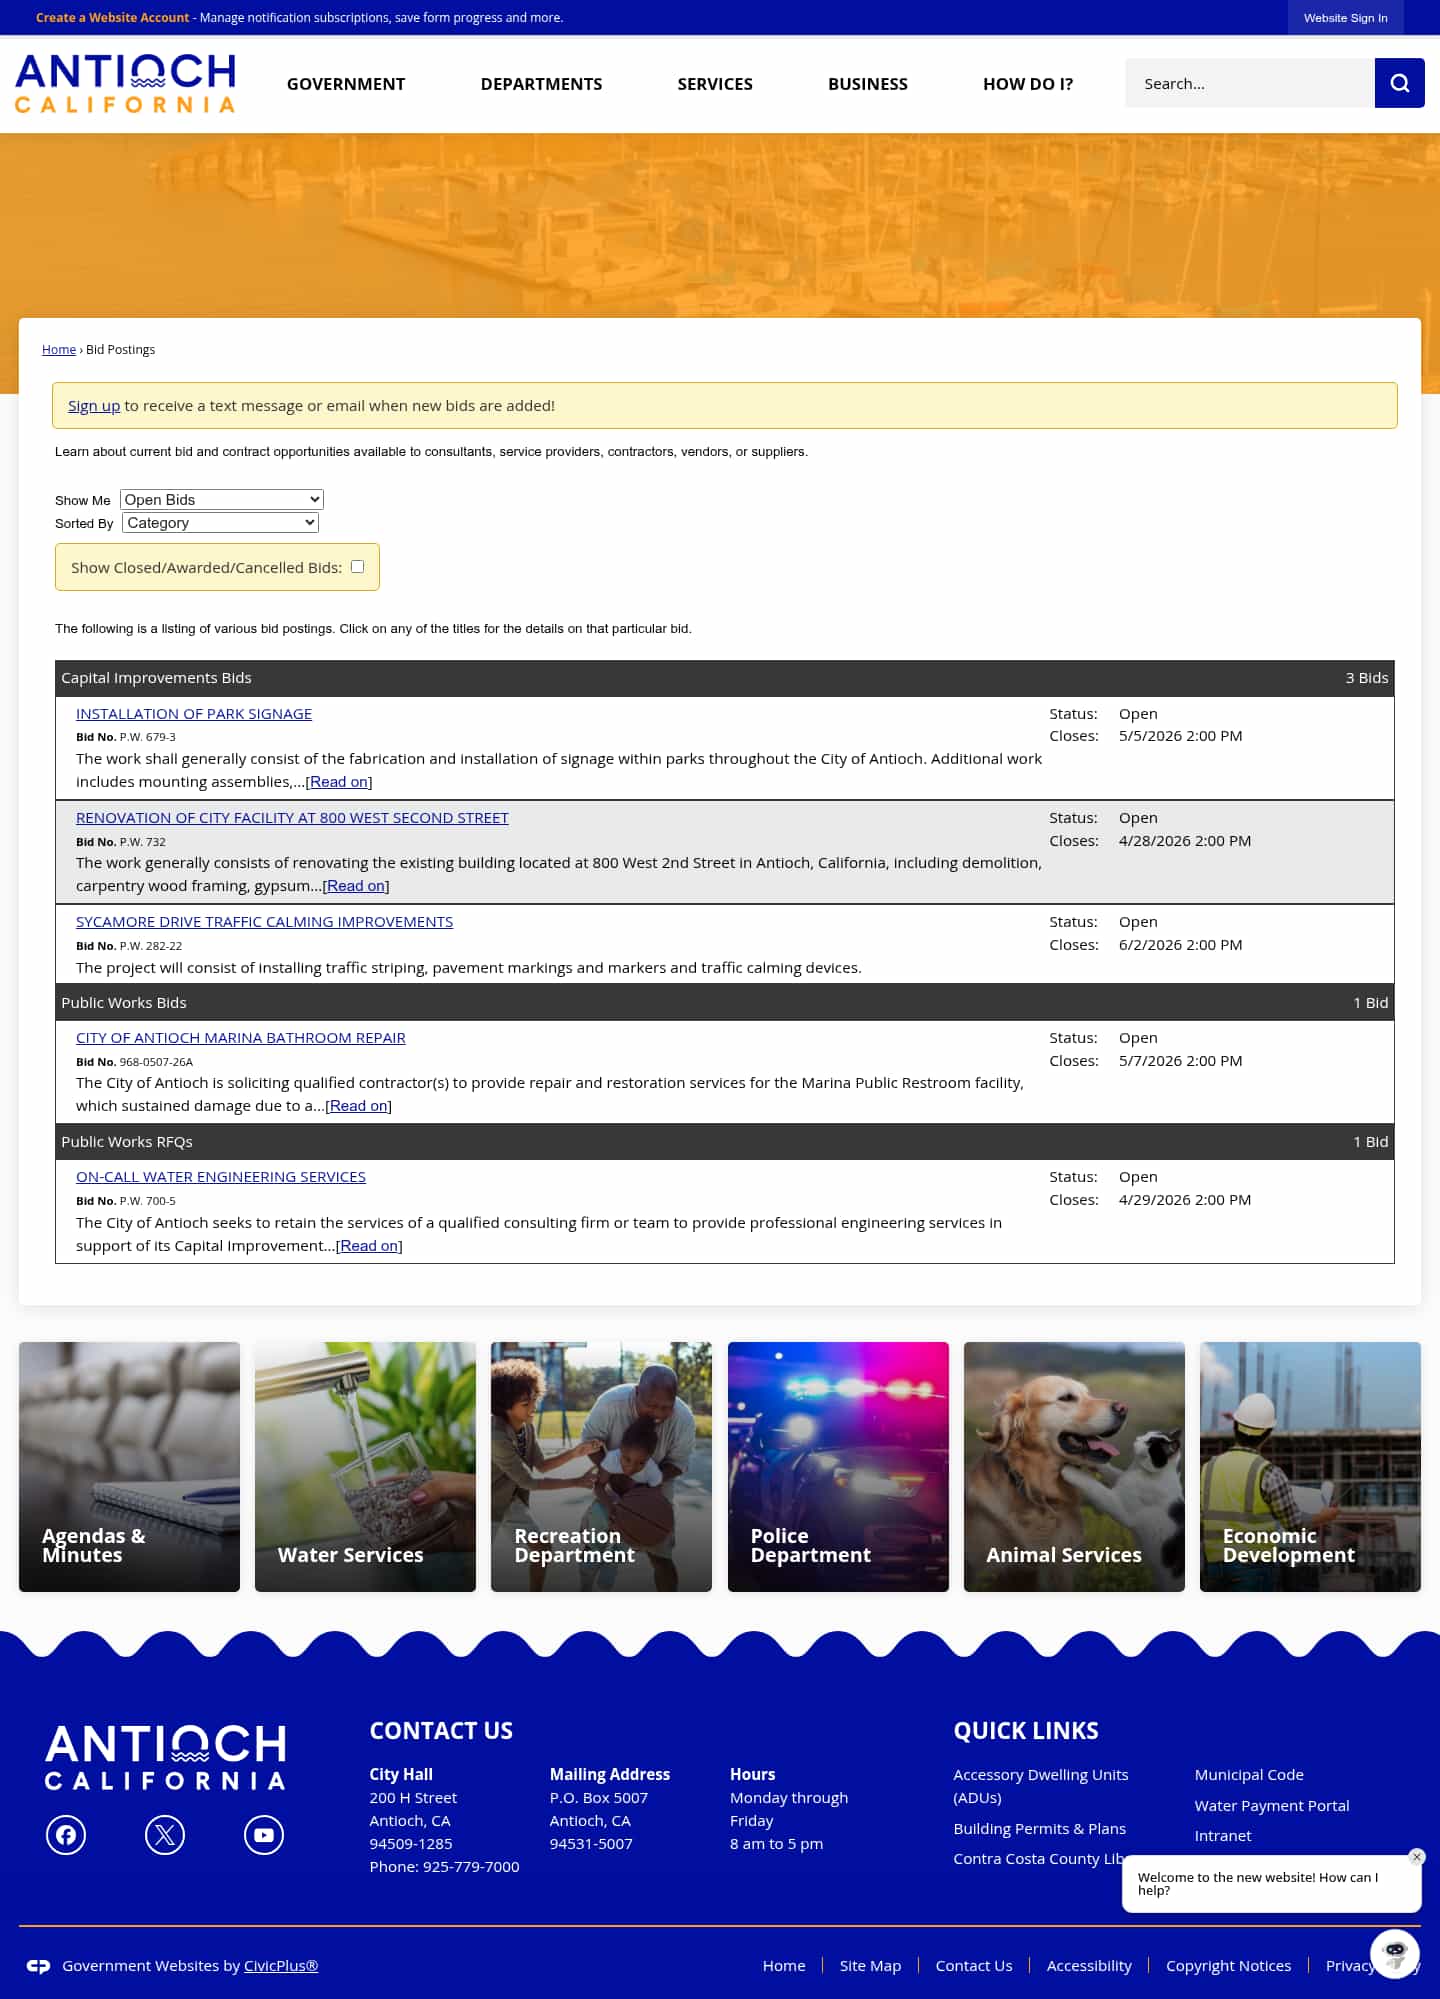Click footer Accessibility link
This screenshot has height=1999, width=1440.
tap(1089, 1965)
